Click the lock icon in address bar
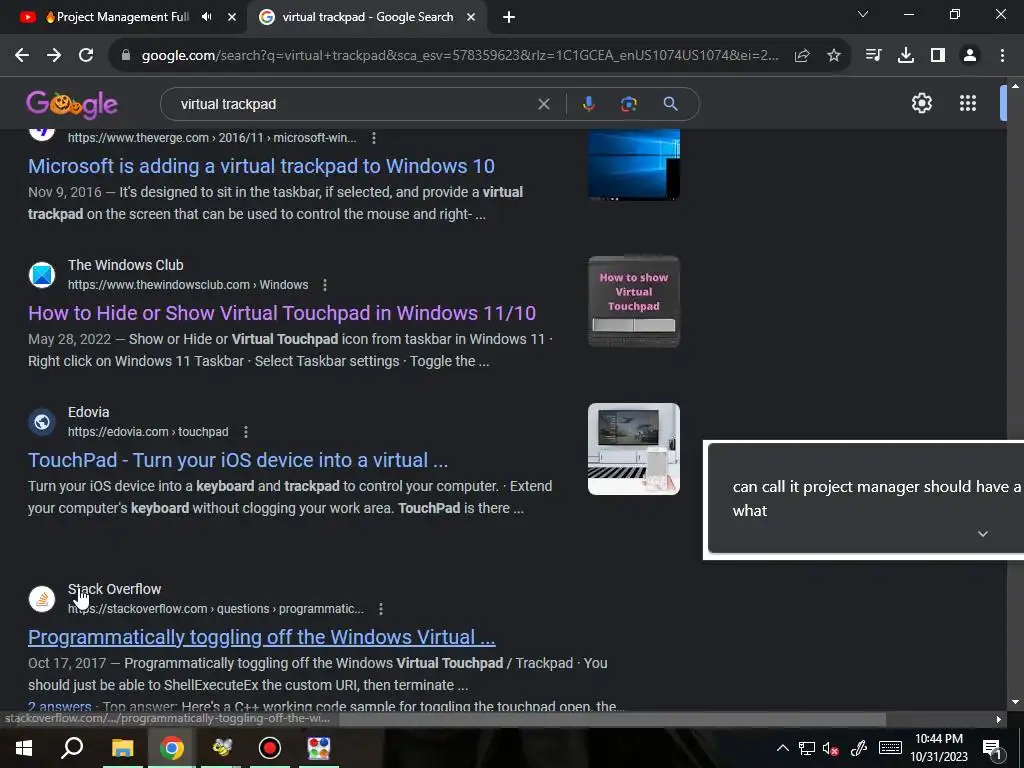Viewport: 1024px width, 768px height. (126, 56)
